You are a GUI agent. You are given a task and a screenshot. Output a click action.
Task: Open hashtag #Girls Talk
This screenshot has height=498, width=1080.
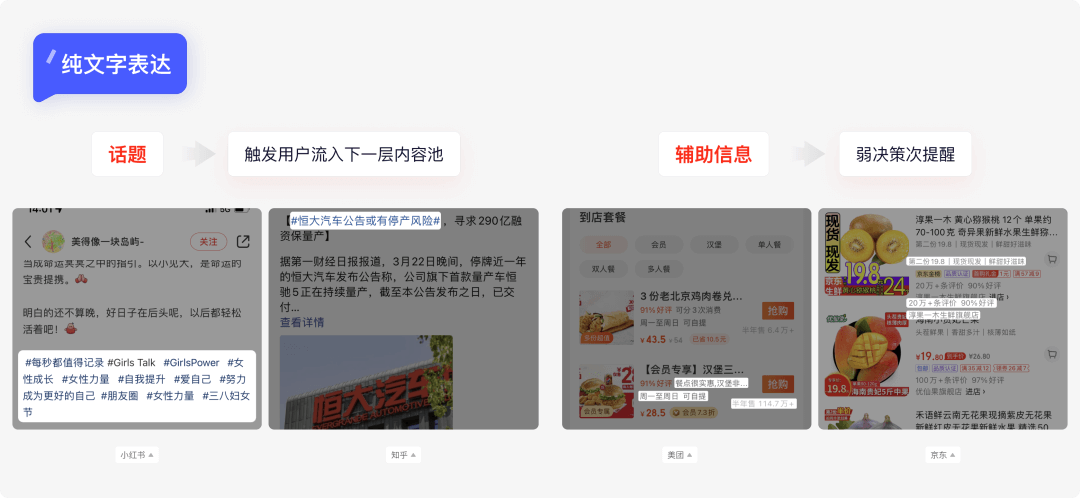point(132,362)
